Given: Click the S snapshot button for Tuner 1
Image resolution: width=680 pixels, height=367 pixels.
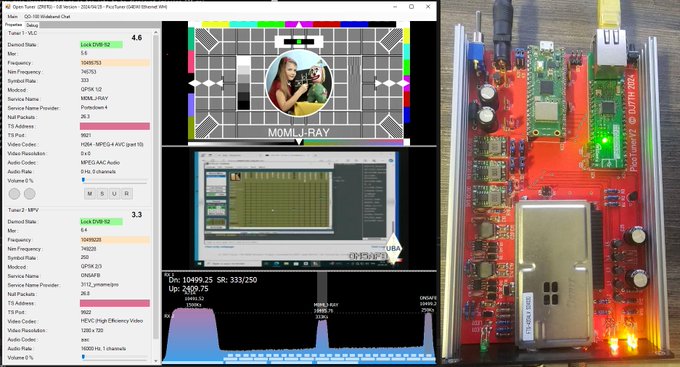Looking at the screenshot, I should [102, 193].
